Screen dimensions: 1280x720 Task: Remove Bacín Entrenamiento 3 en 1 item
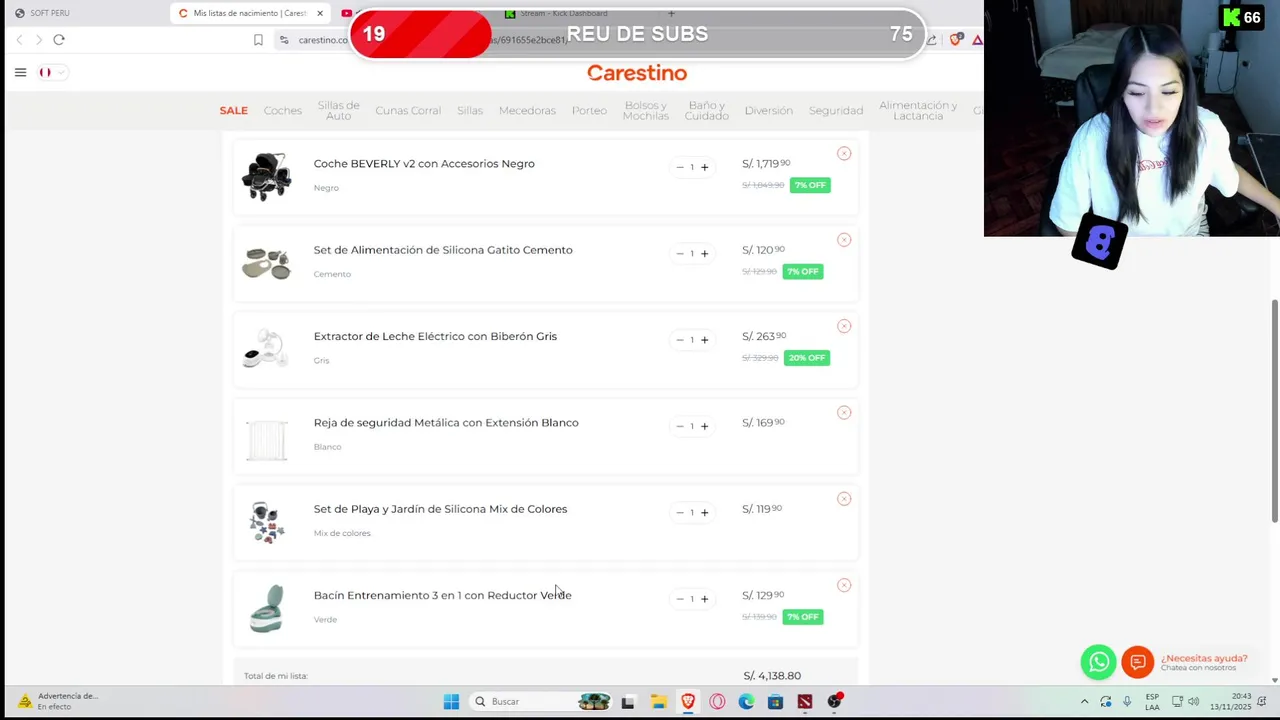(x=844, y=585)
